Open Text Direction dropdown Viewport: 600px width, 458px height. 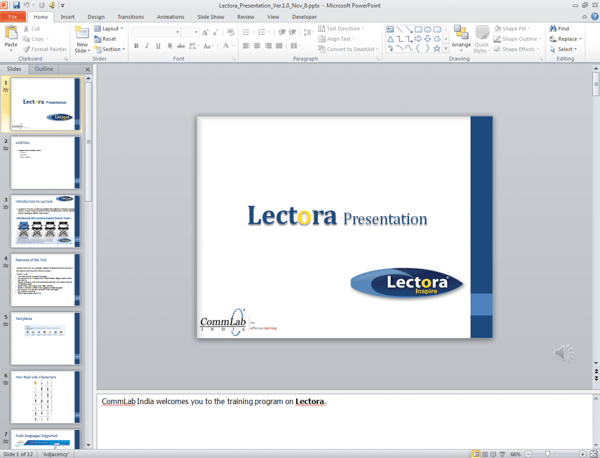(341, 29)
